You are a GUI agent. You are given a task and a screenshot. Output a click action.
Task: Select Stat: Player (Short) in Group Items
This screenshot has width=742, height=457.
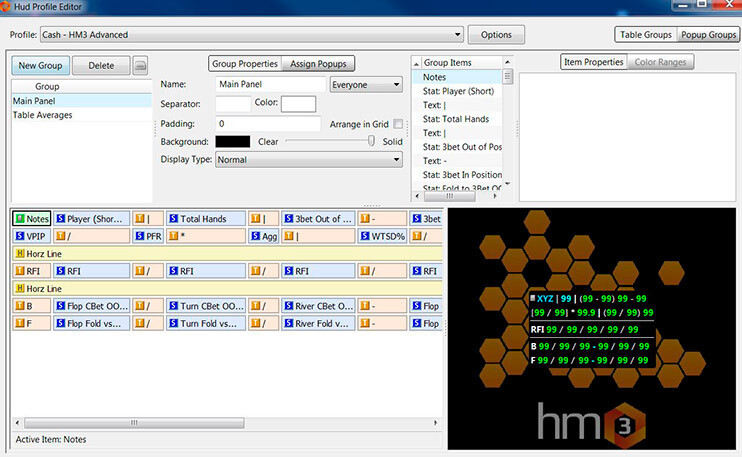458,91
